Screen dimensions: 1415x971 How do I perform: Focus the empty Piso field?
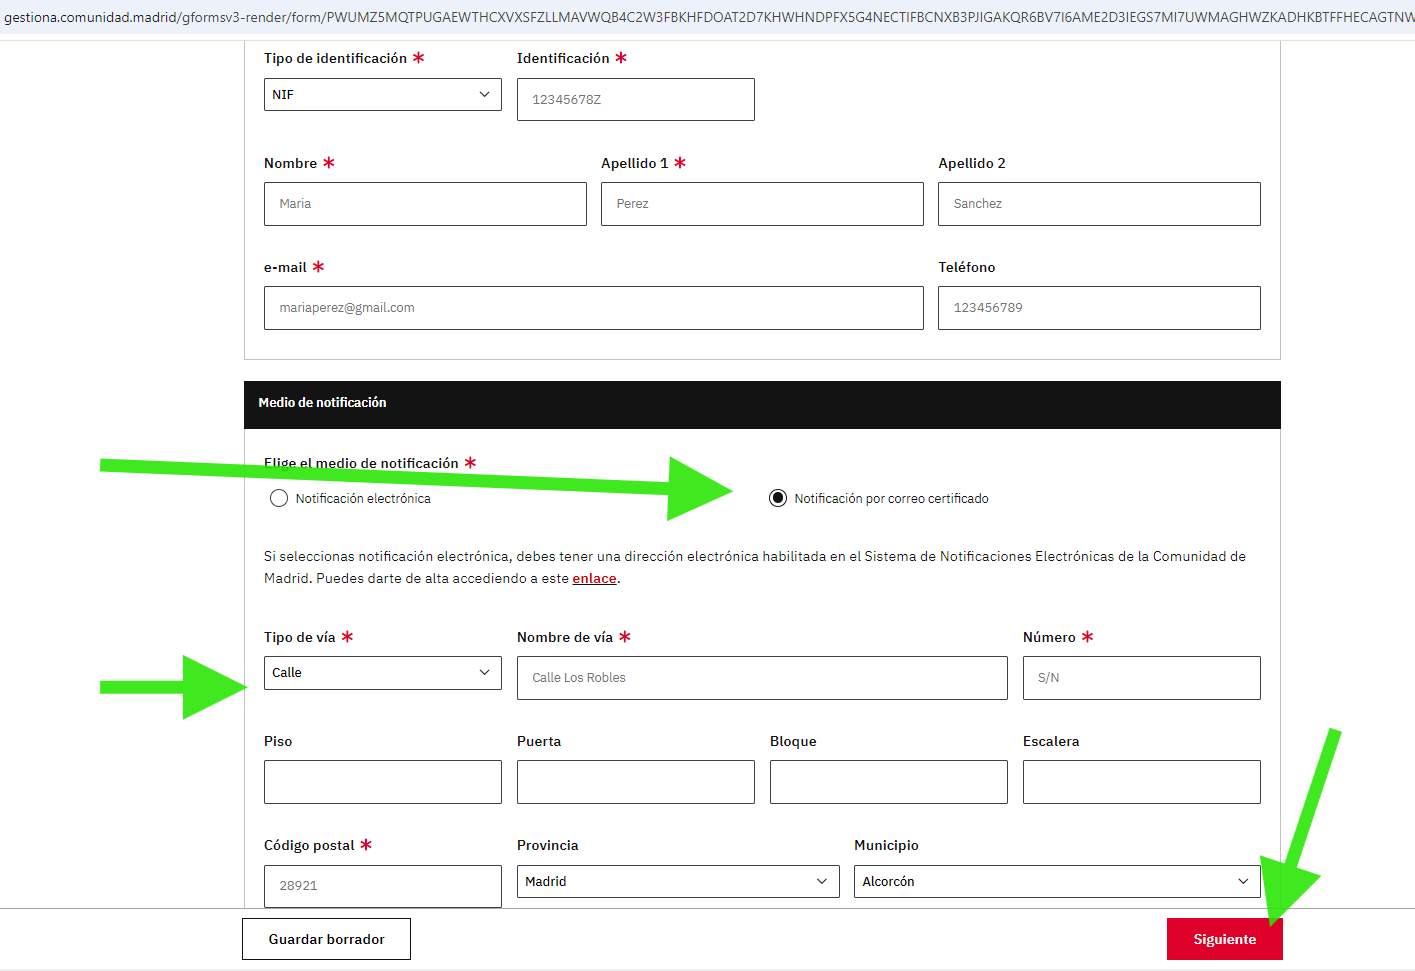(382, 782)
